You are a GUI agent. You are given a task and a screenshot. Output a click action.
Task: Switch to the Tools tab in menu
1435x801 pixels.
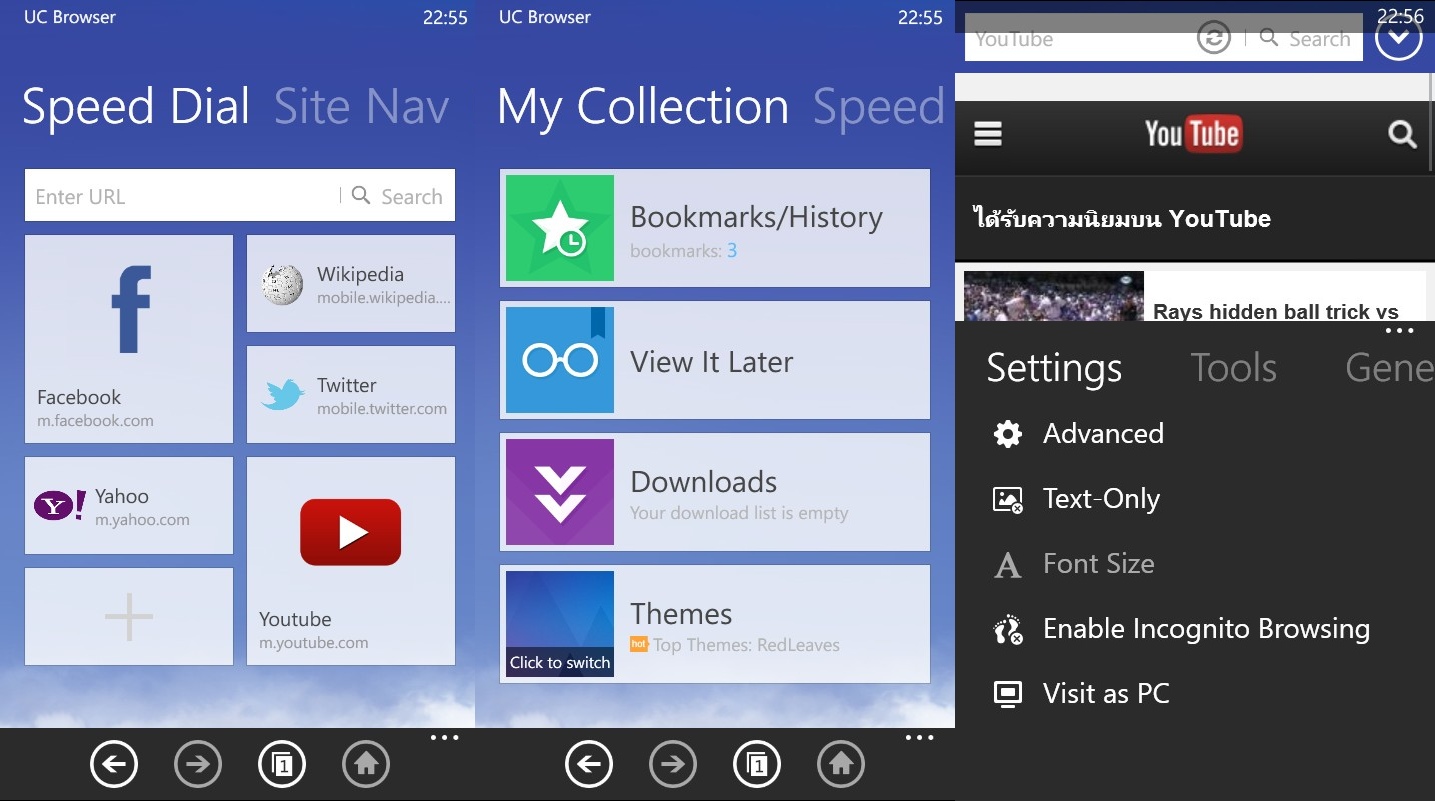pyautogui.click(x=1233, y=368)
